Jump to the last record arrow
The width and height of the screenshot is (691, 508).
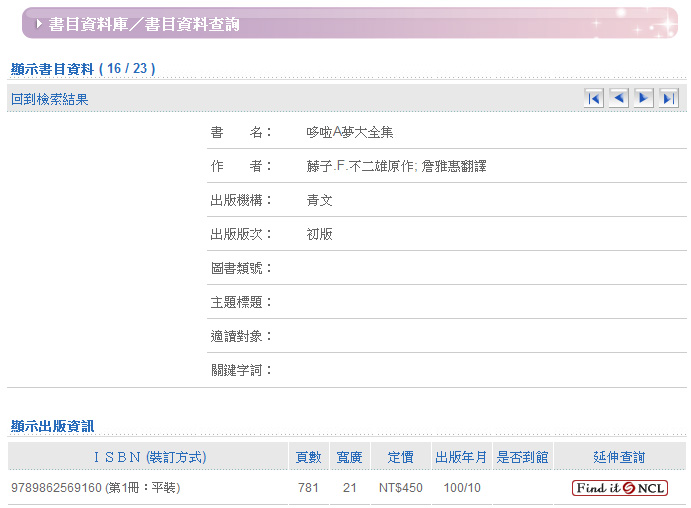(669, 98)
